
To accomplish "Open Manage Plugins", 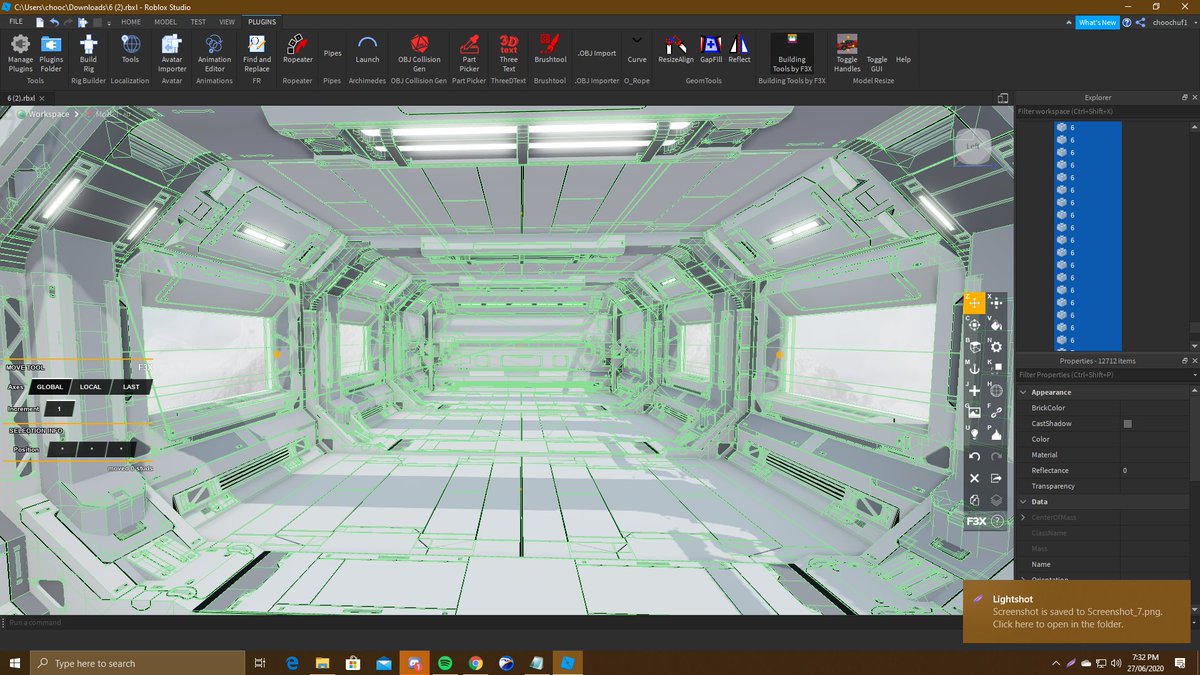I will point(20,52).
